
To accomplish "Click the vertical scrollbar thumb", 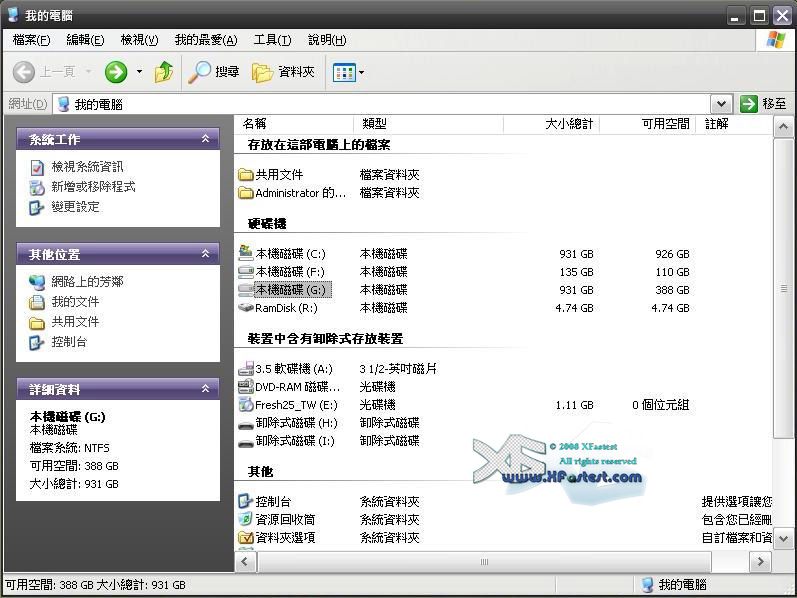I will [x=783, y=288].
